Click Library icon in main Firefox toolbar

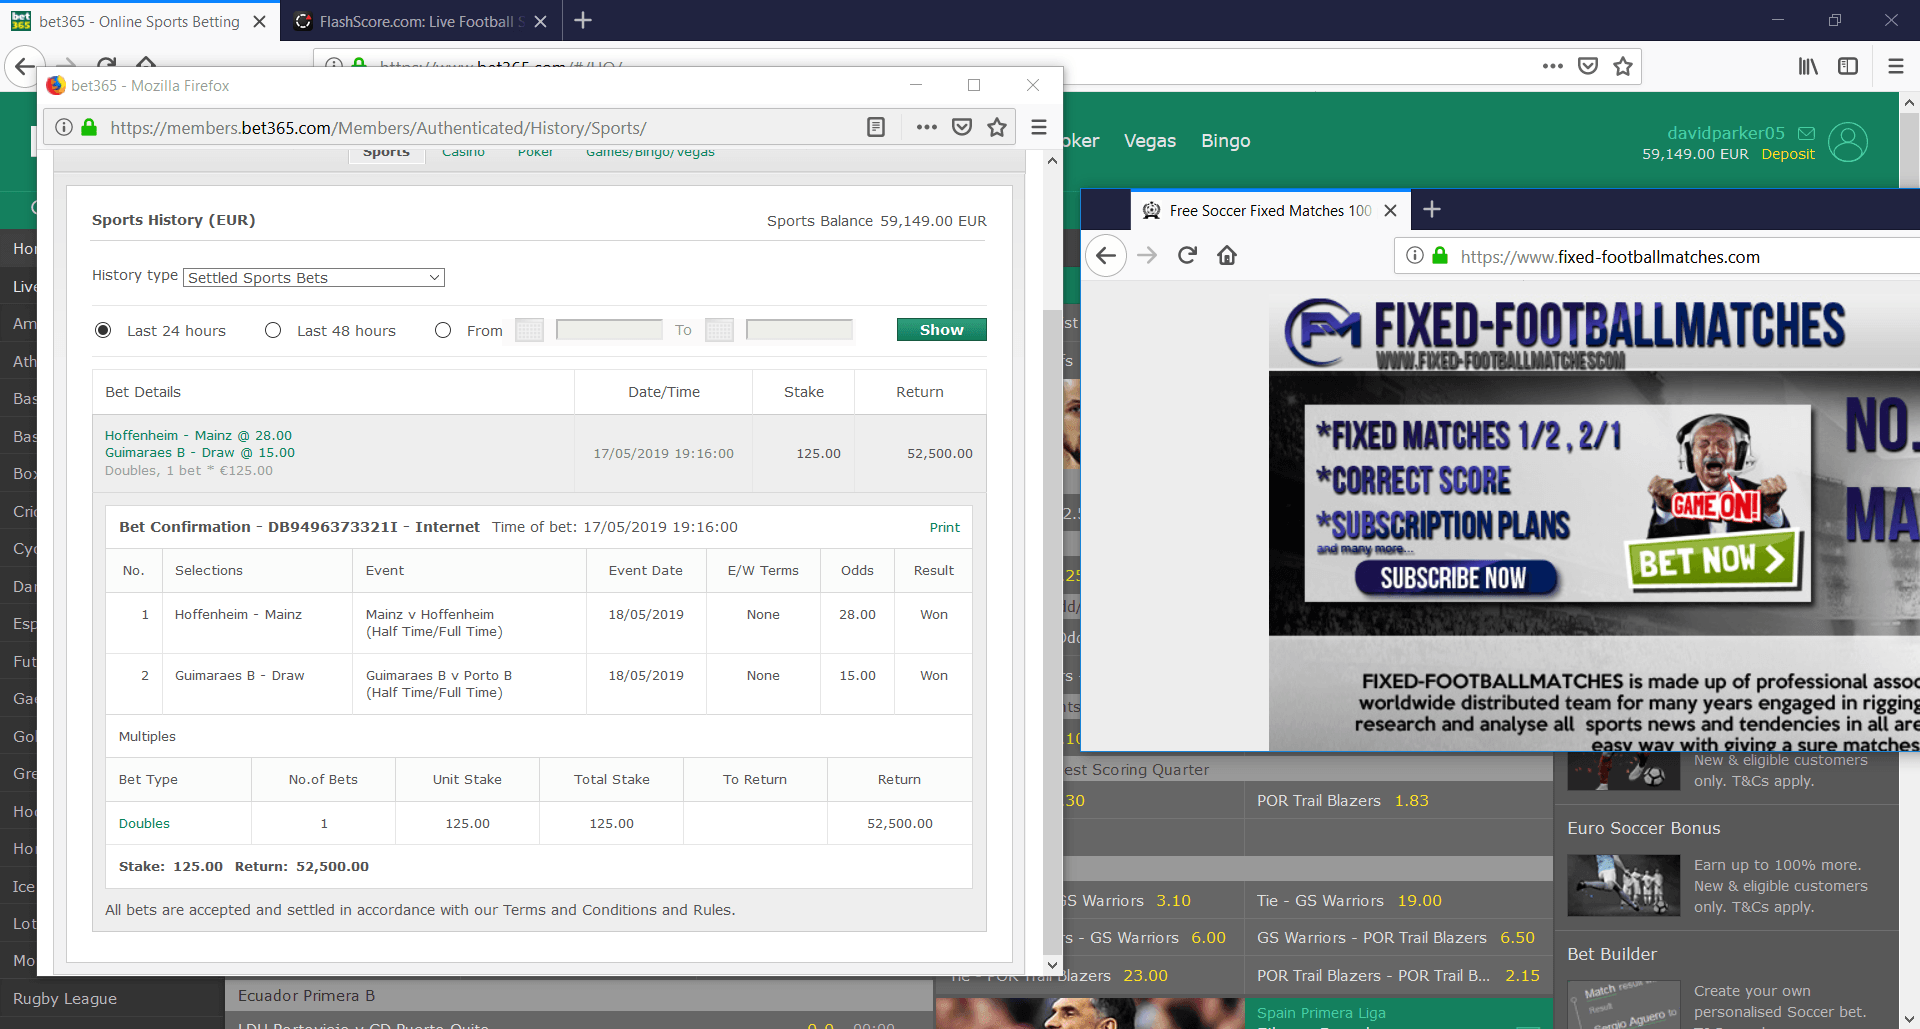1808,66
